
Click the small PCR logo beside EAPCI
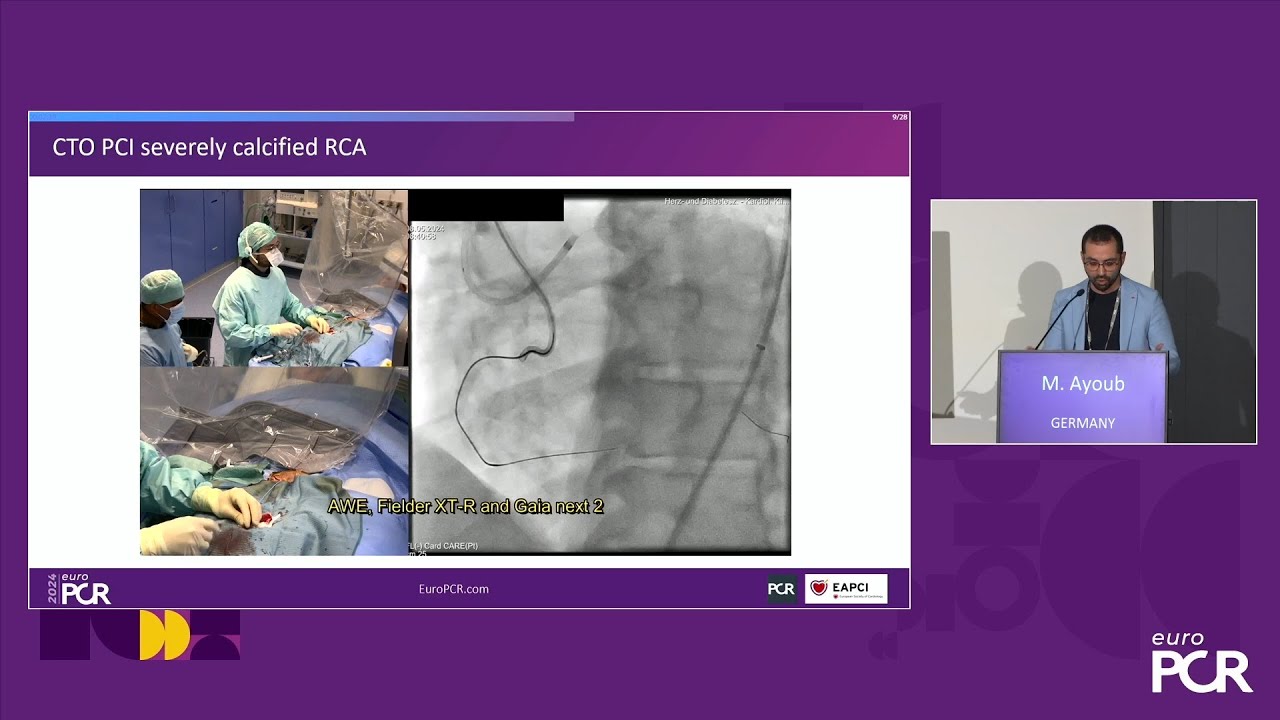[781, 589]
